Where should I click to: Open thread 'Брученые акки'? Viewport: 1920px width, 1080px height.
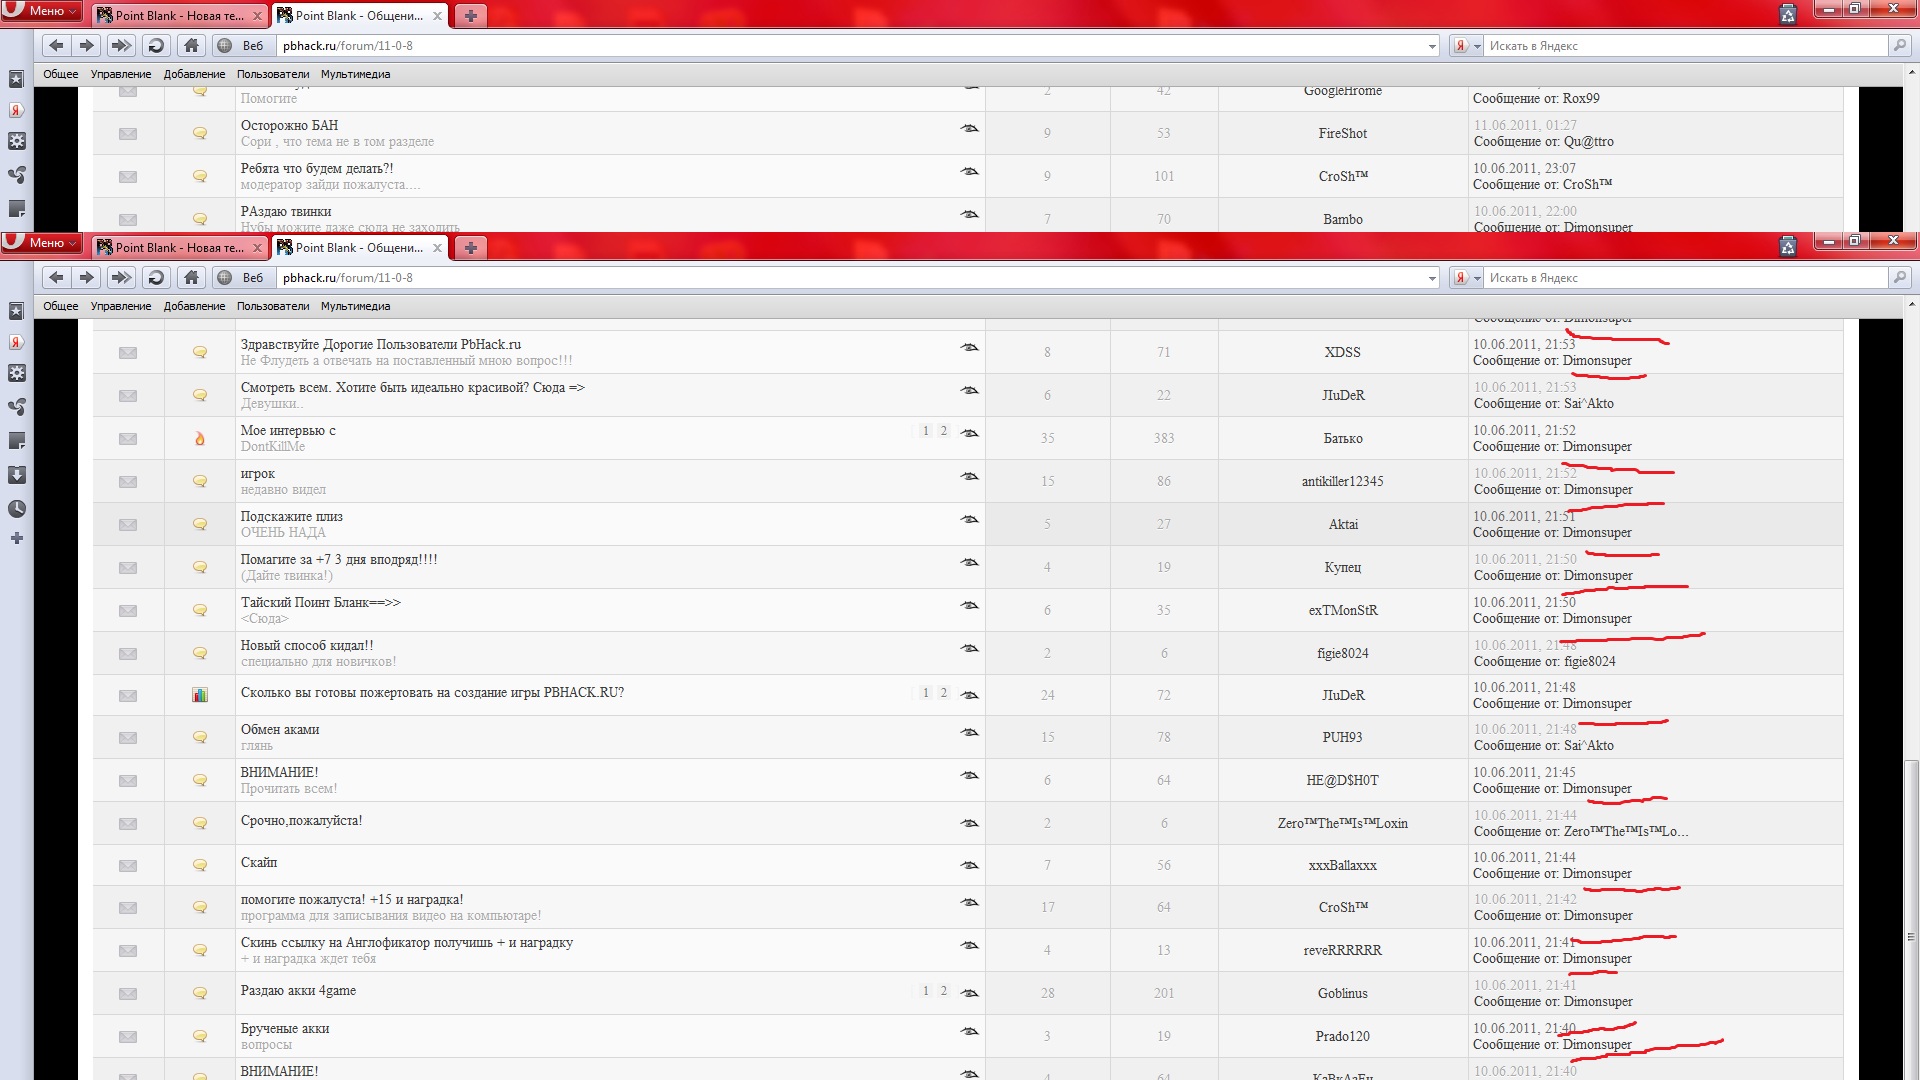click(x=285, y=1028)
